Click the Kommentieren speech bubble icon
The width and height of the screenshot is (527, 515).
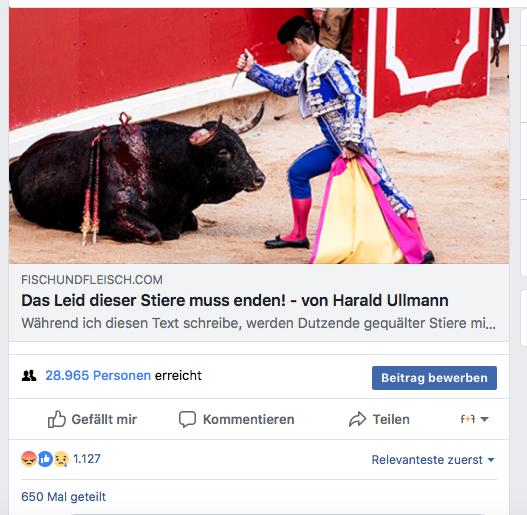coord(187,419)
